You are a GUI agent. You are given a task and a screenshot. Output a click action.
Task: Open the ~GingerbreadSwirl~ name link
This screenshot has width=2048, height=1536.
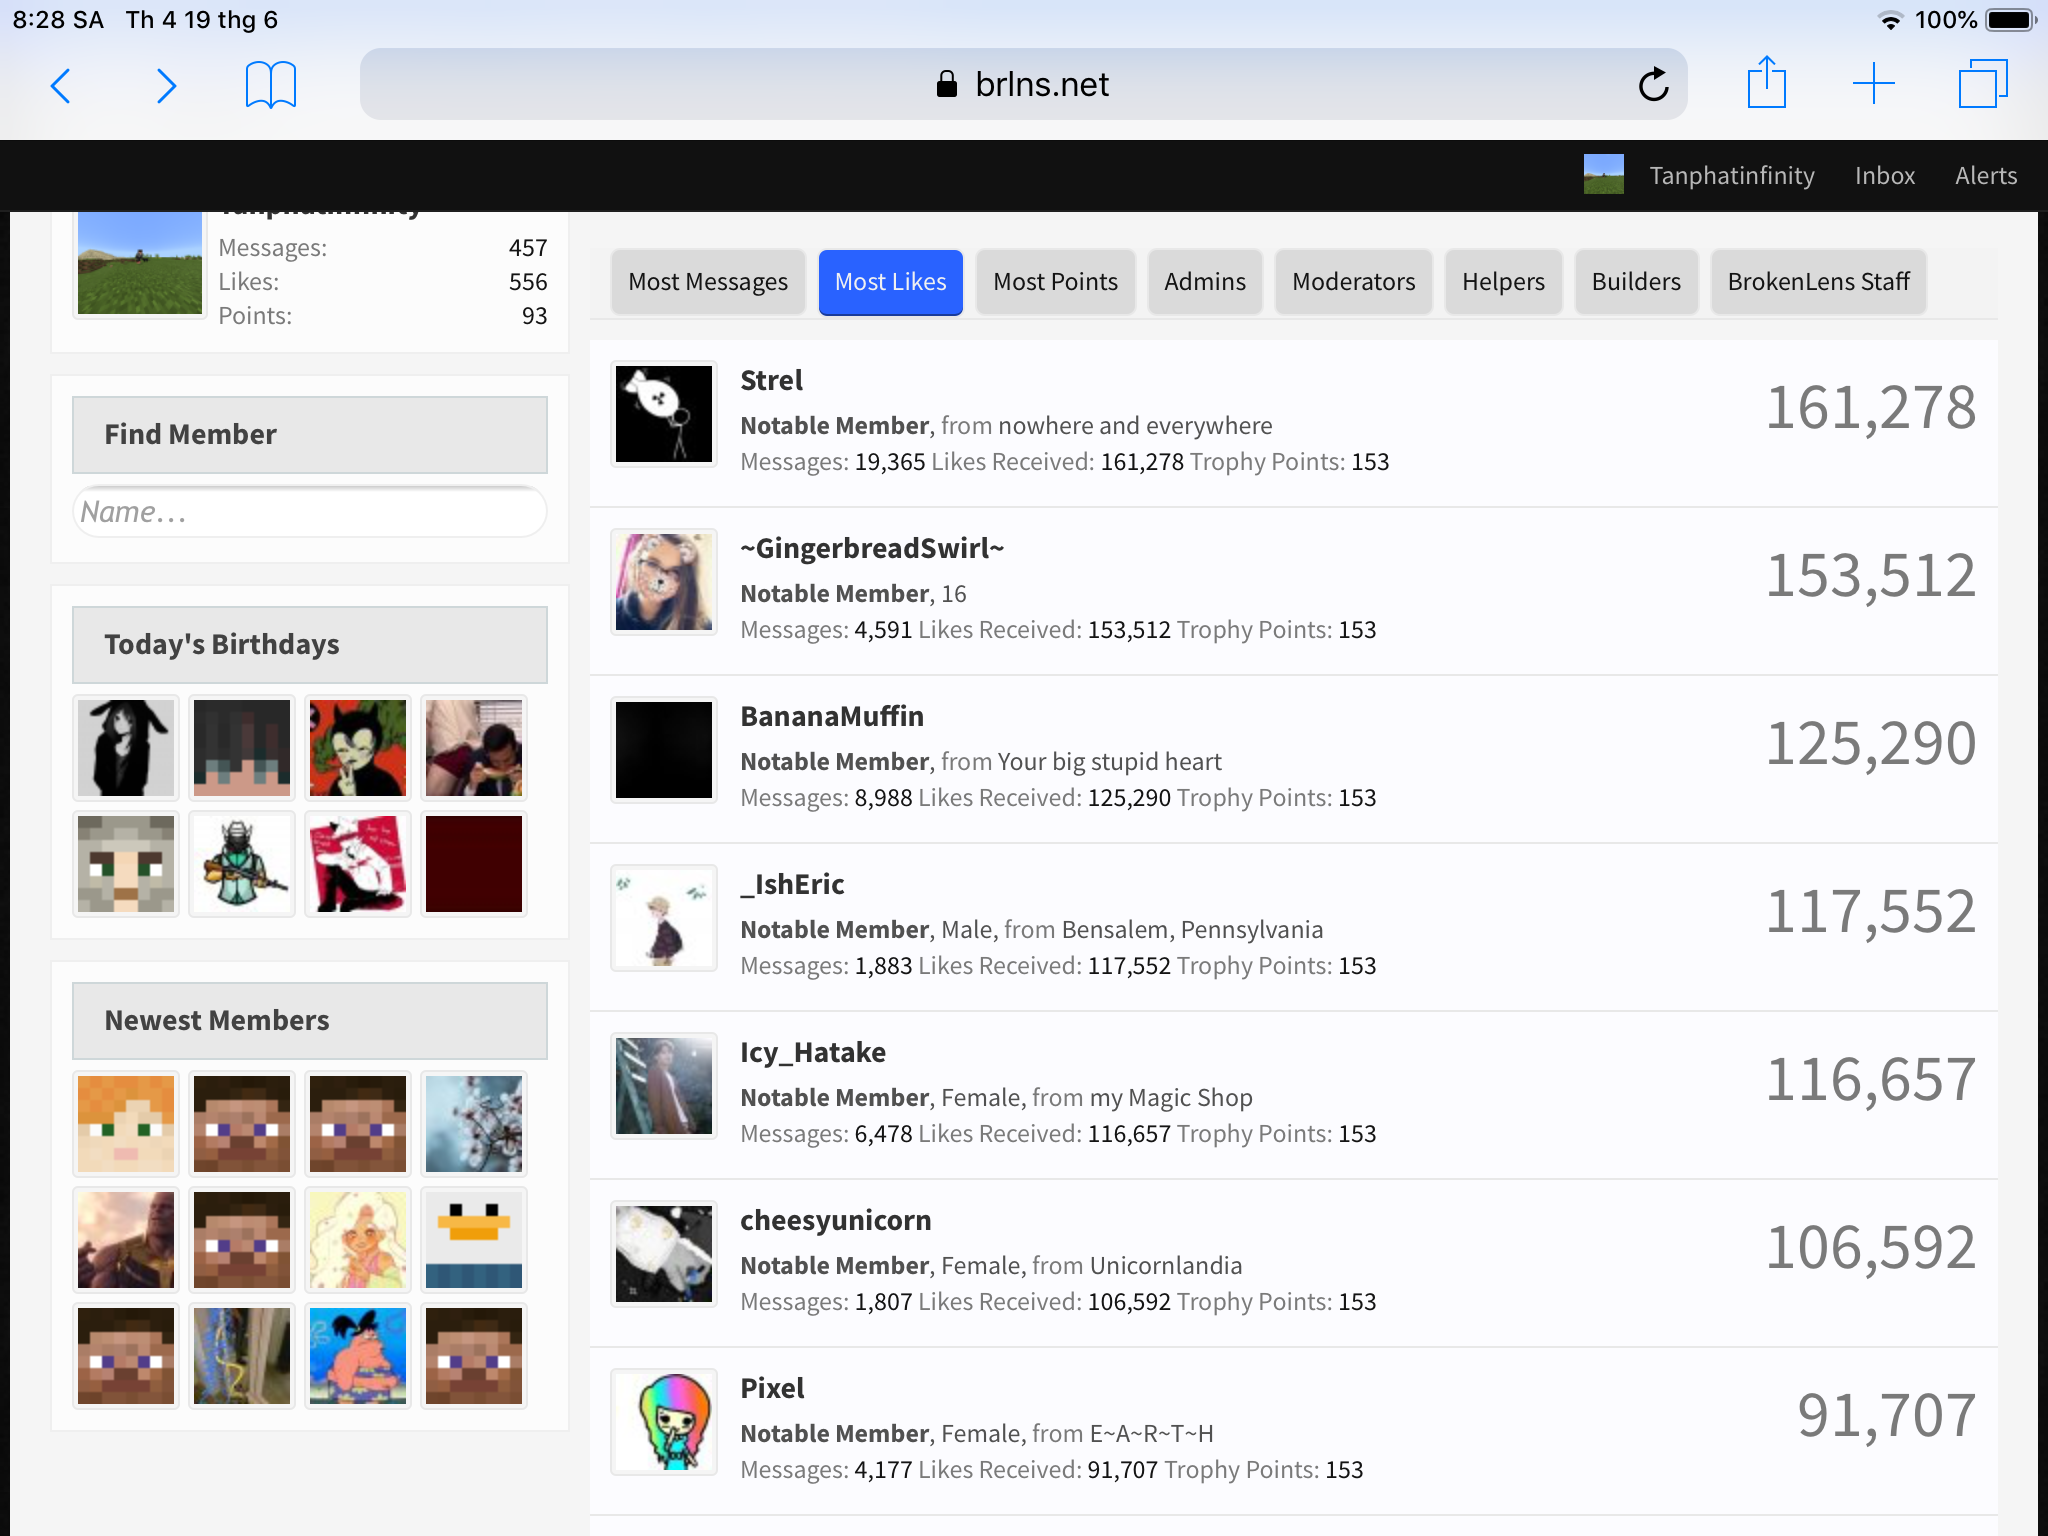[872, 549]
